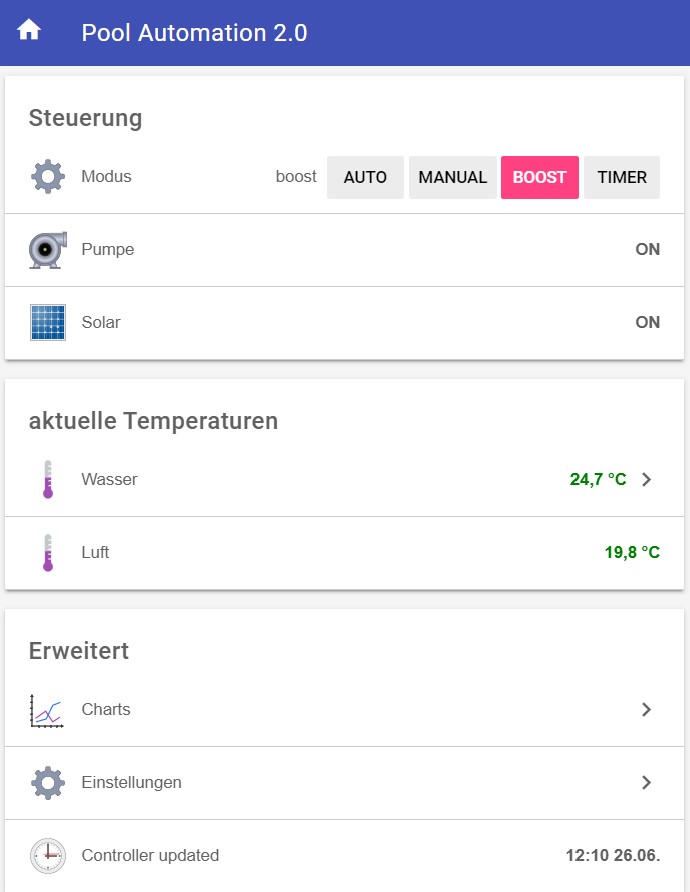
Task: Open Einstellungen via its chevron arrow
Action: pos(646,783)
